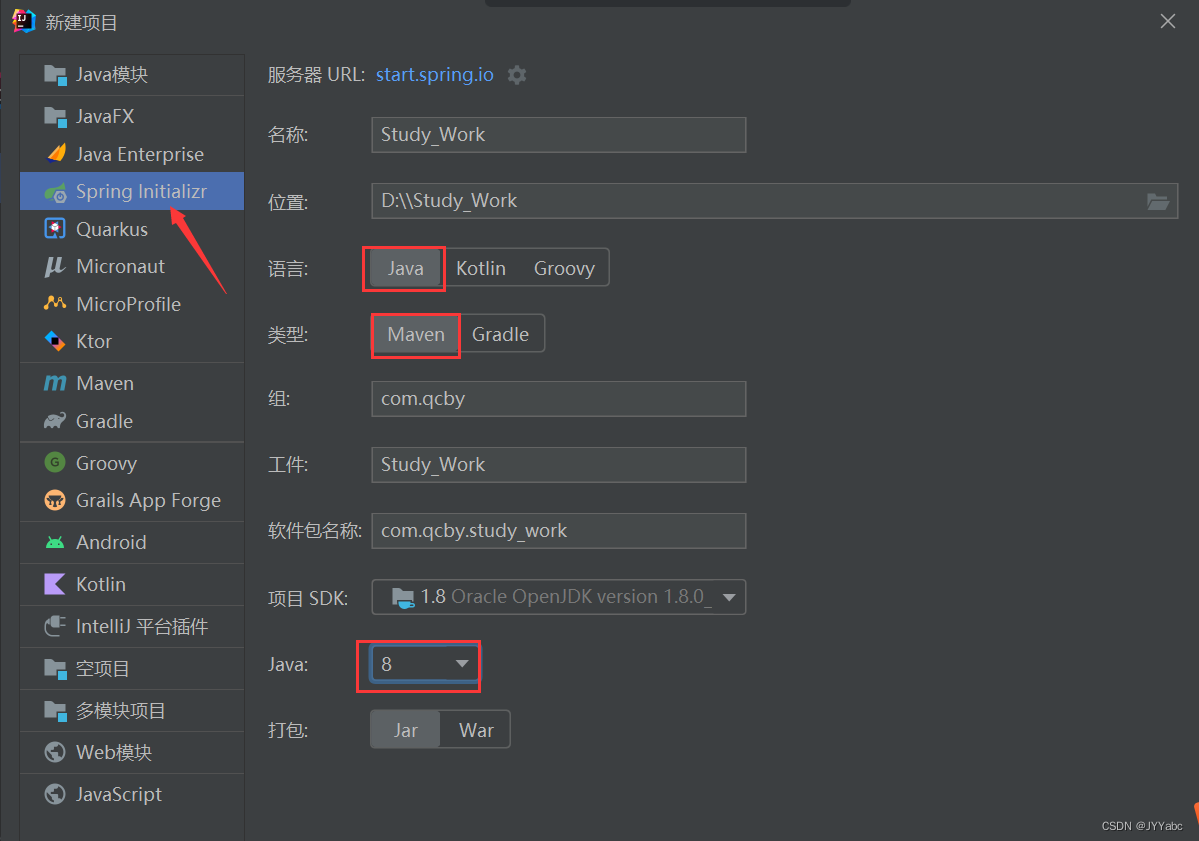Select Kotlin as the language
The width and height of the screenshot is (1199, 841).
[x=481, y=268]
